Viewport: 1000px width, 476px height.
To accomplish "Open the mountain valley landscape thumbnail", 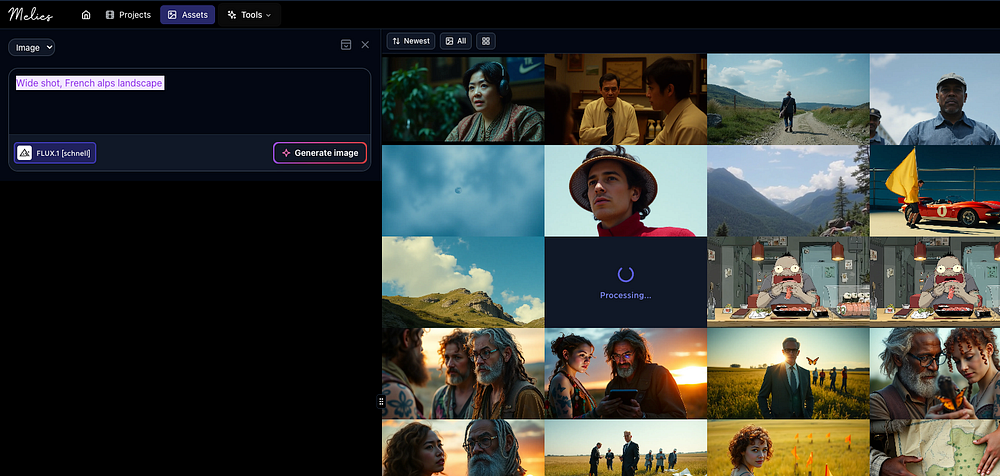I will point(788,190).
